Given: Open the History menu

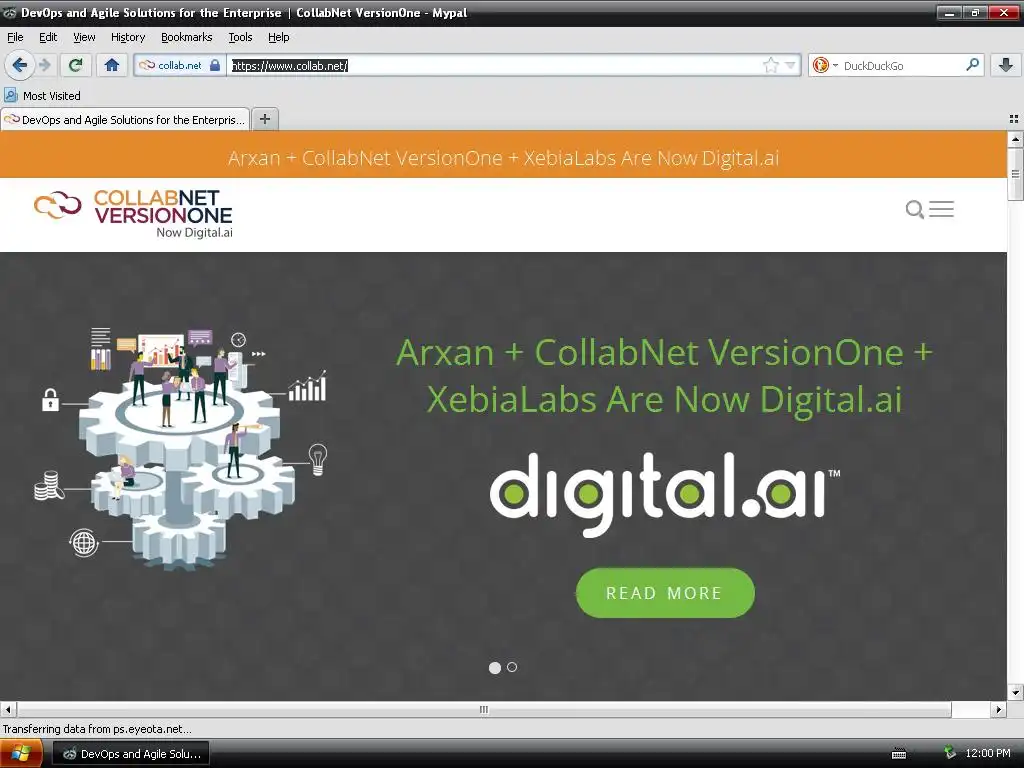Looking at the screenshot, I should click(128, 37).
